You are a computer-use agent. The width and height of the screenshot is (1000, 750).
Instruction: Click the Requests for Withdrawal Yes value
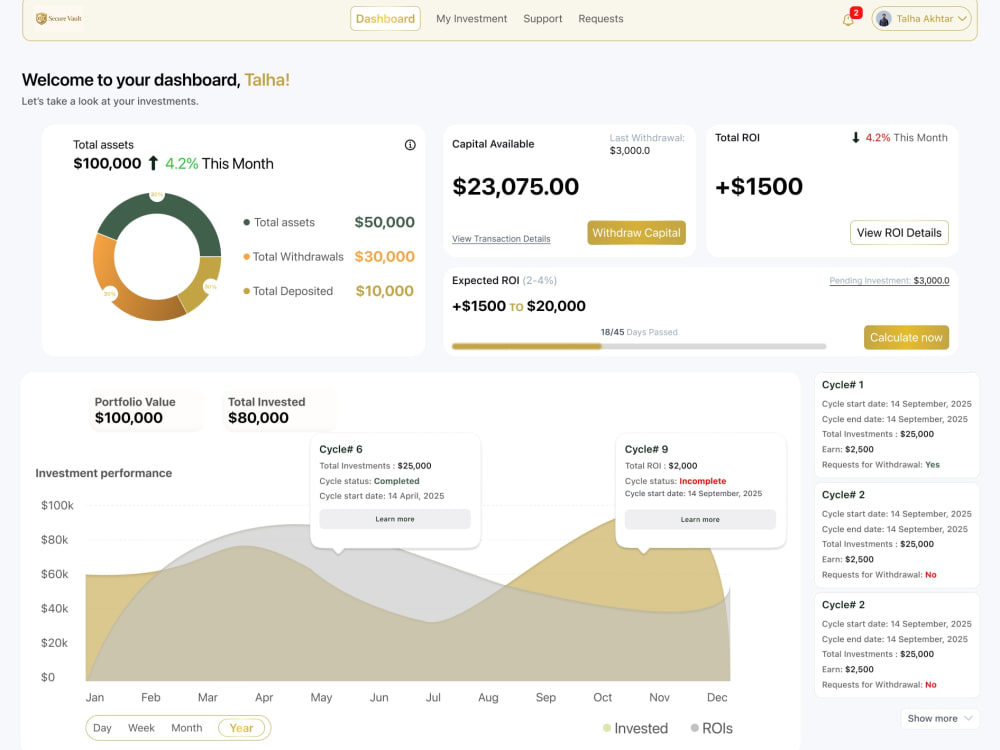coord(932,465)
